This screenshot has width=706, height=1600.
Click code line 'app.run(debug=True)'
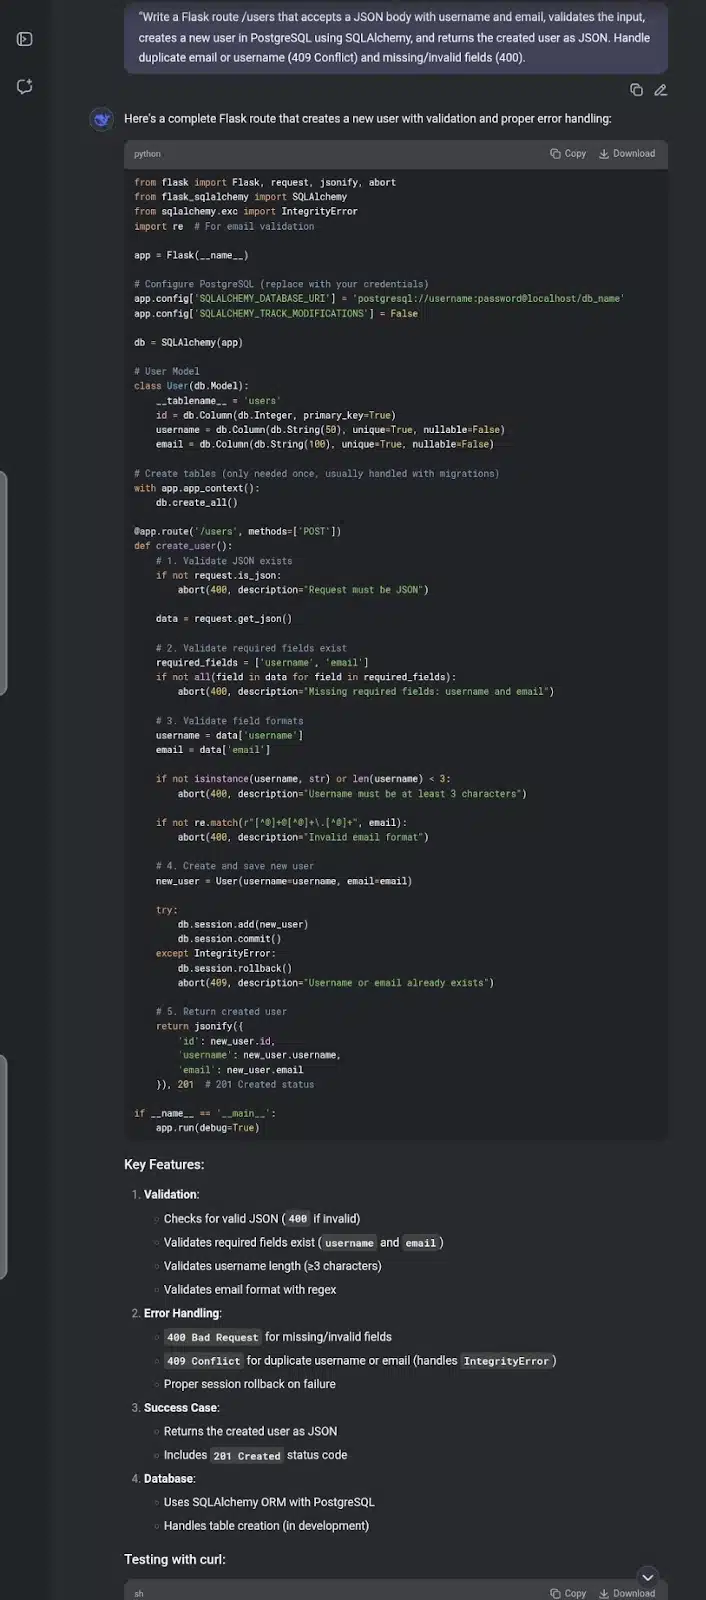coord(207,1128)
